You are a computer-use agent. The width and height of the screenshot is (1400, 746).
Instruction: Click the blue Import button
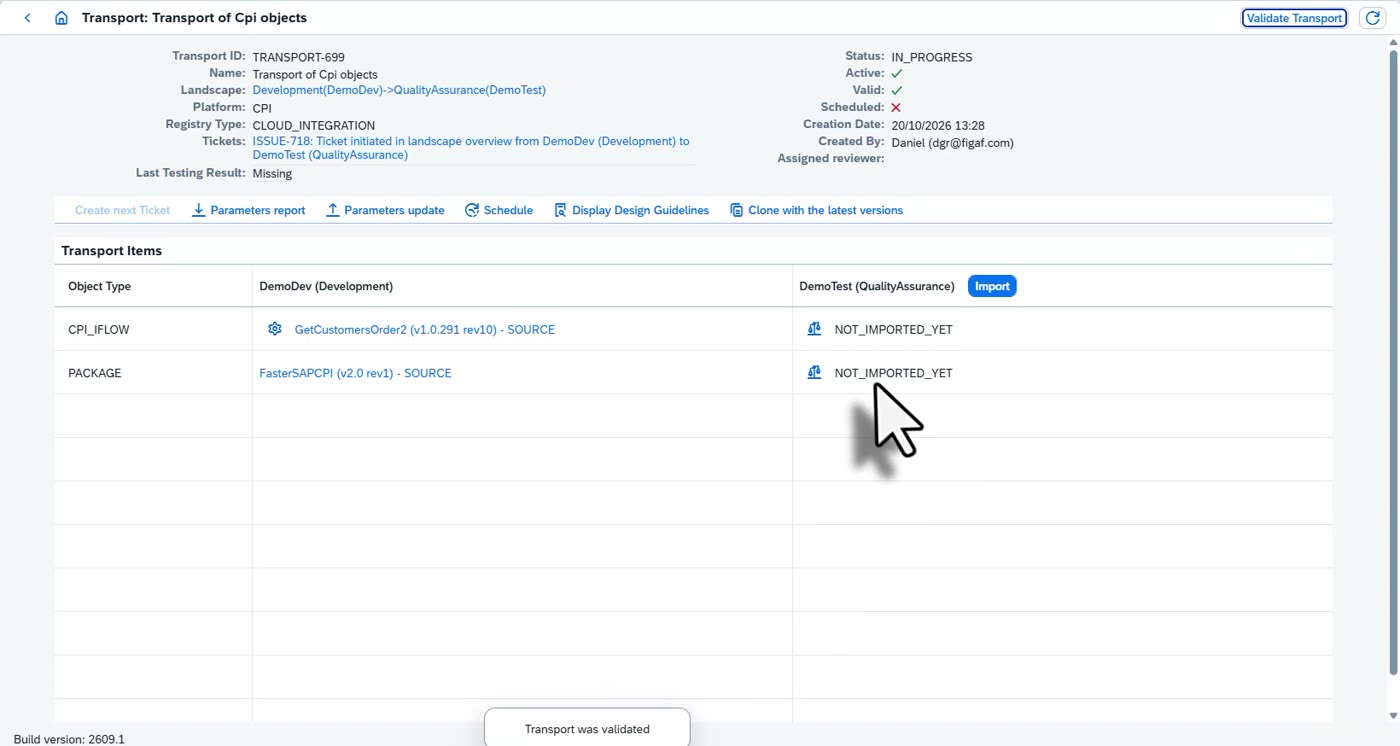point(992,286)
